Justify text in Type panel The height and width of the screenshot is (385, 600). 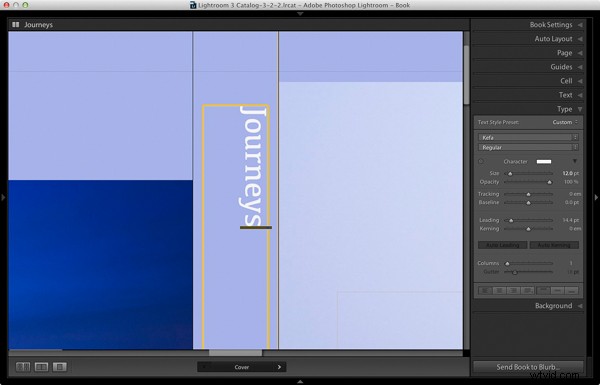pos(527,291)
